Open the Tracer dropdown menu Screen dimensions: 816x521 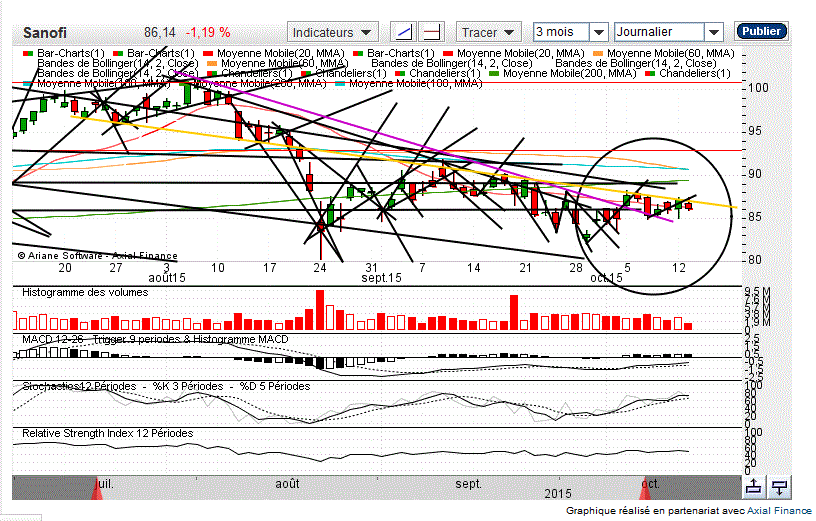click(488, 32)
